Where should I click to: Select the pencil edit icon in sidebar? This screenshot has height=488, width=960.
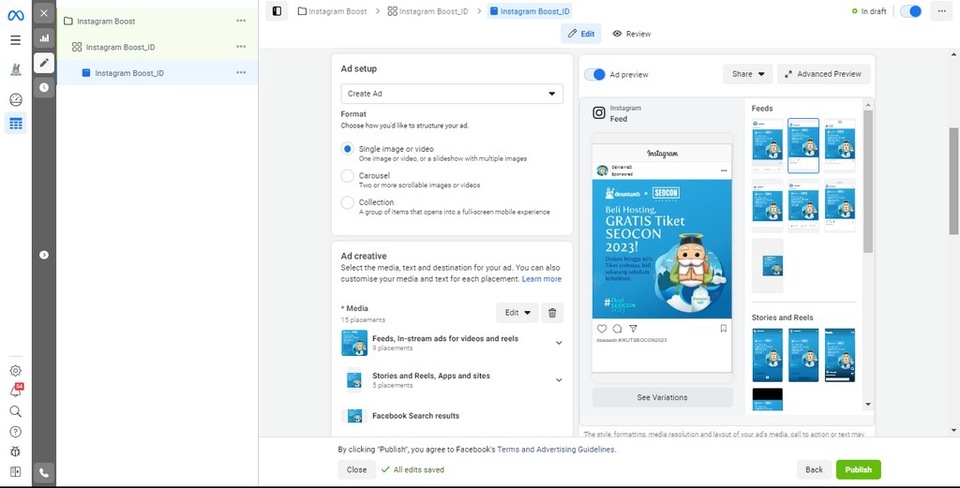tap(44, 62)
